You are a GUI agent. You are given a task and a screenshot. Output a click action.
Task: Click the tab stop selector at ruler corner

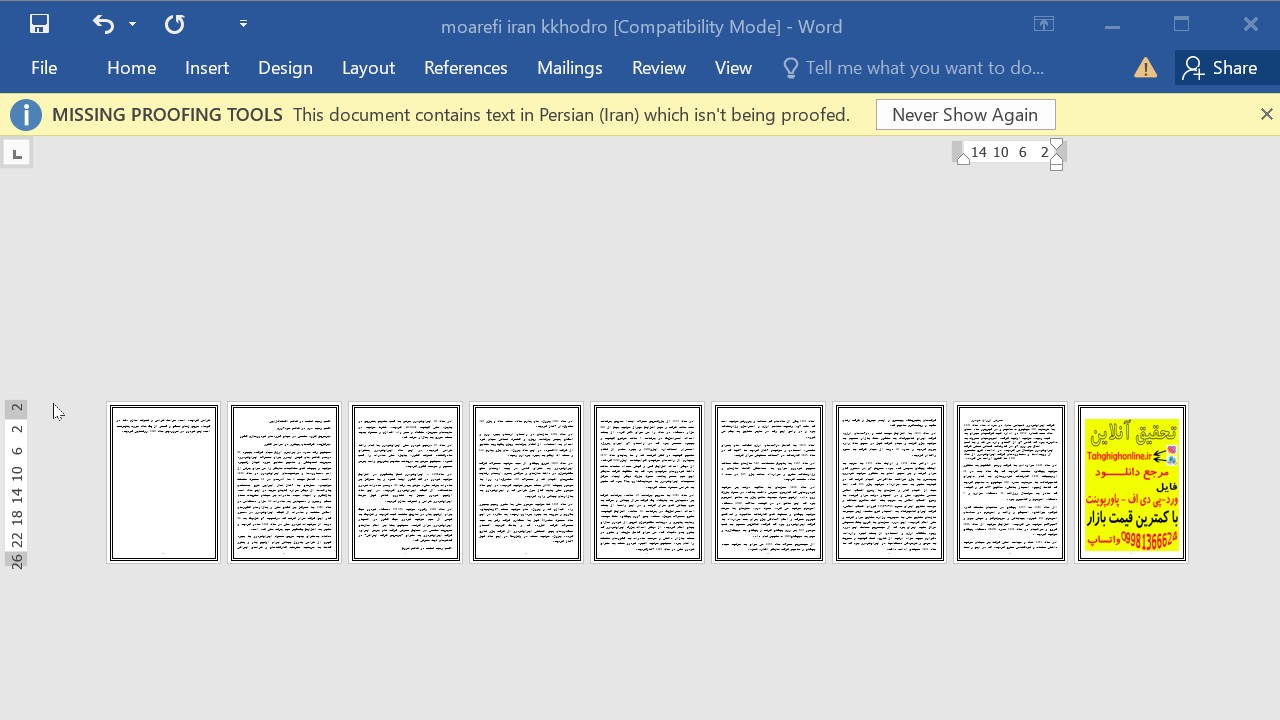(17, 153)
